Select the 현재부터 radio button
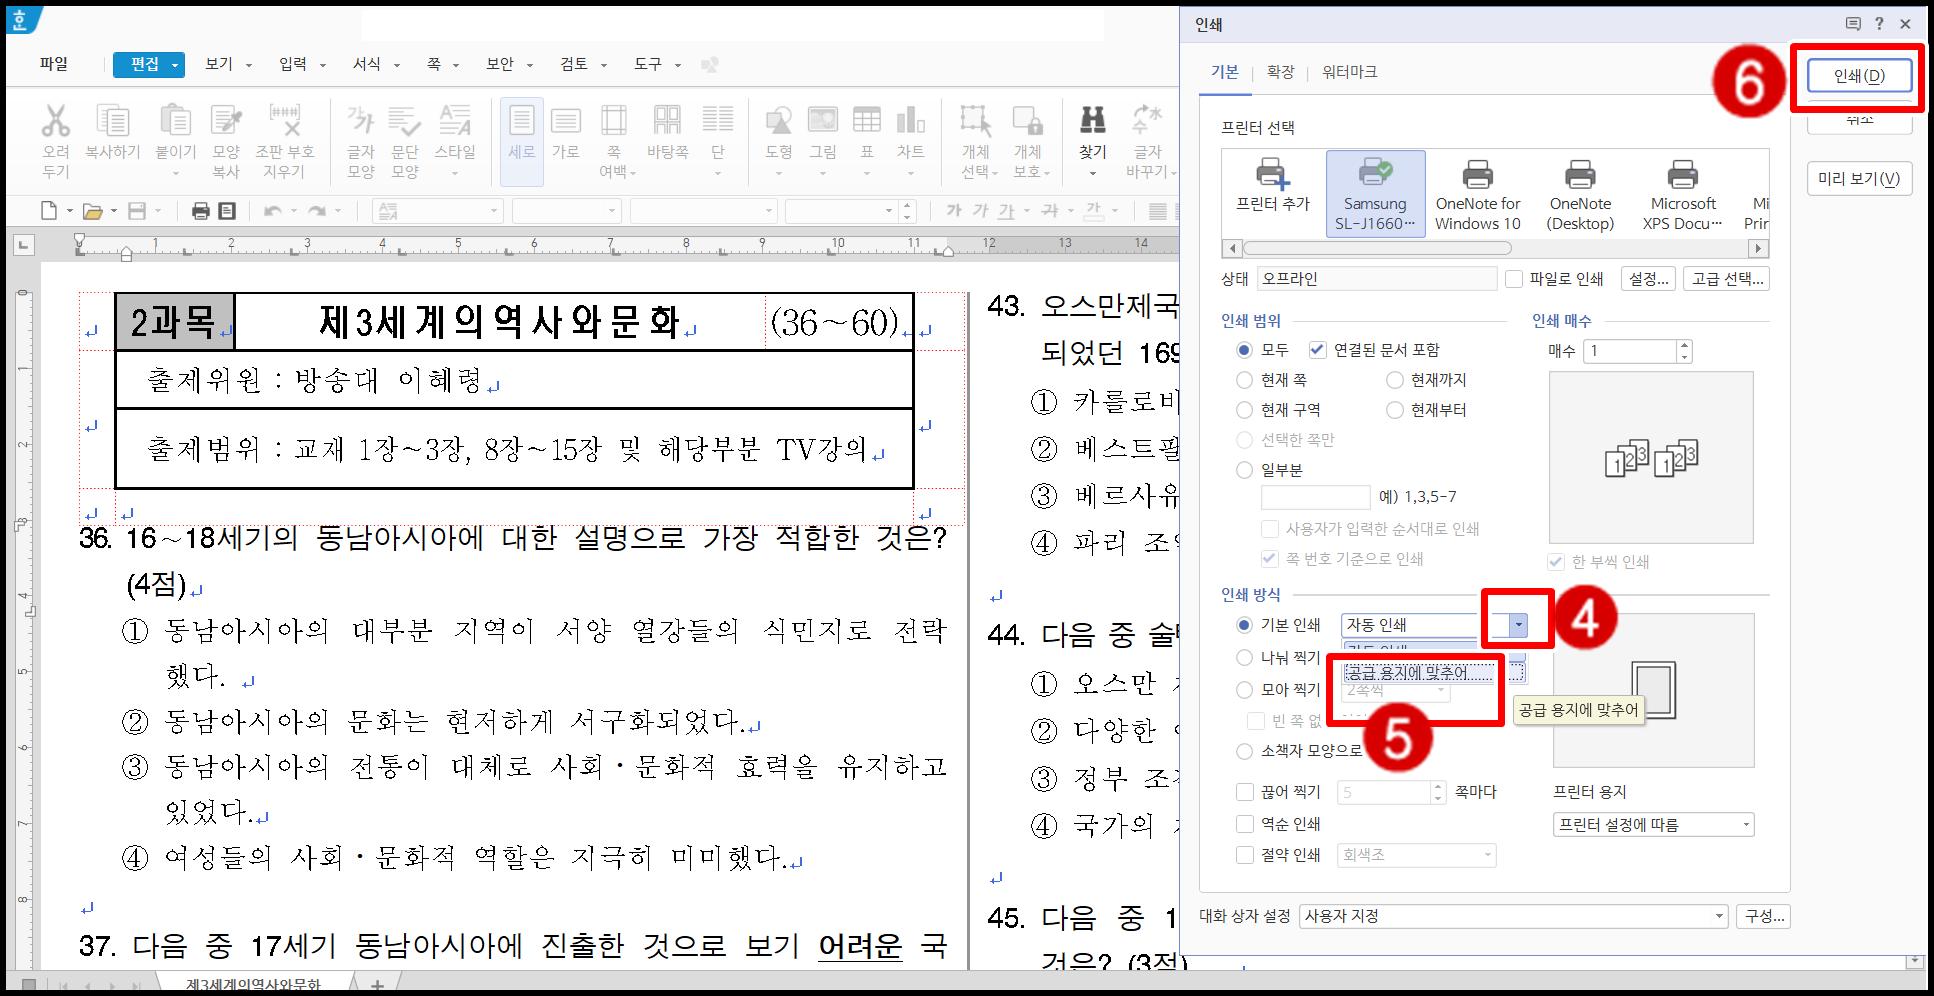The width and height of the screenshot is (1934, 996). tap(1395, 410)
